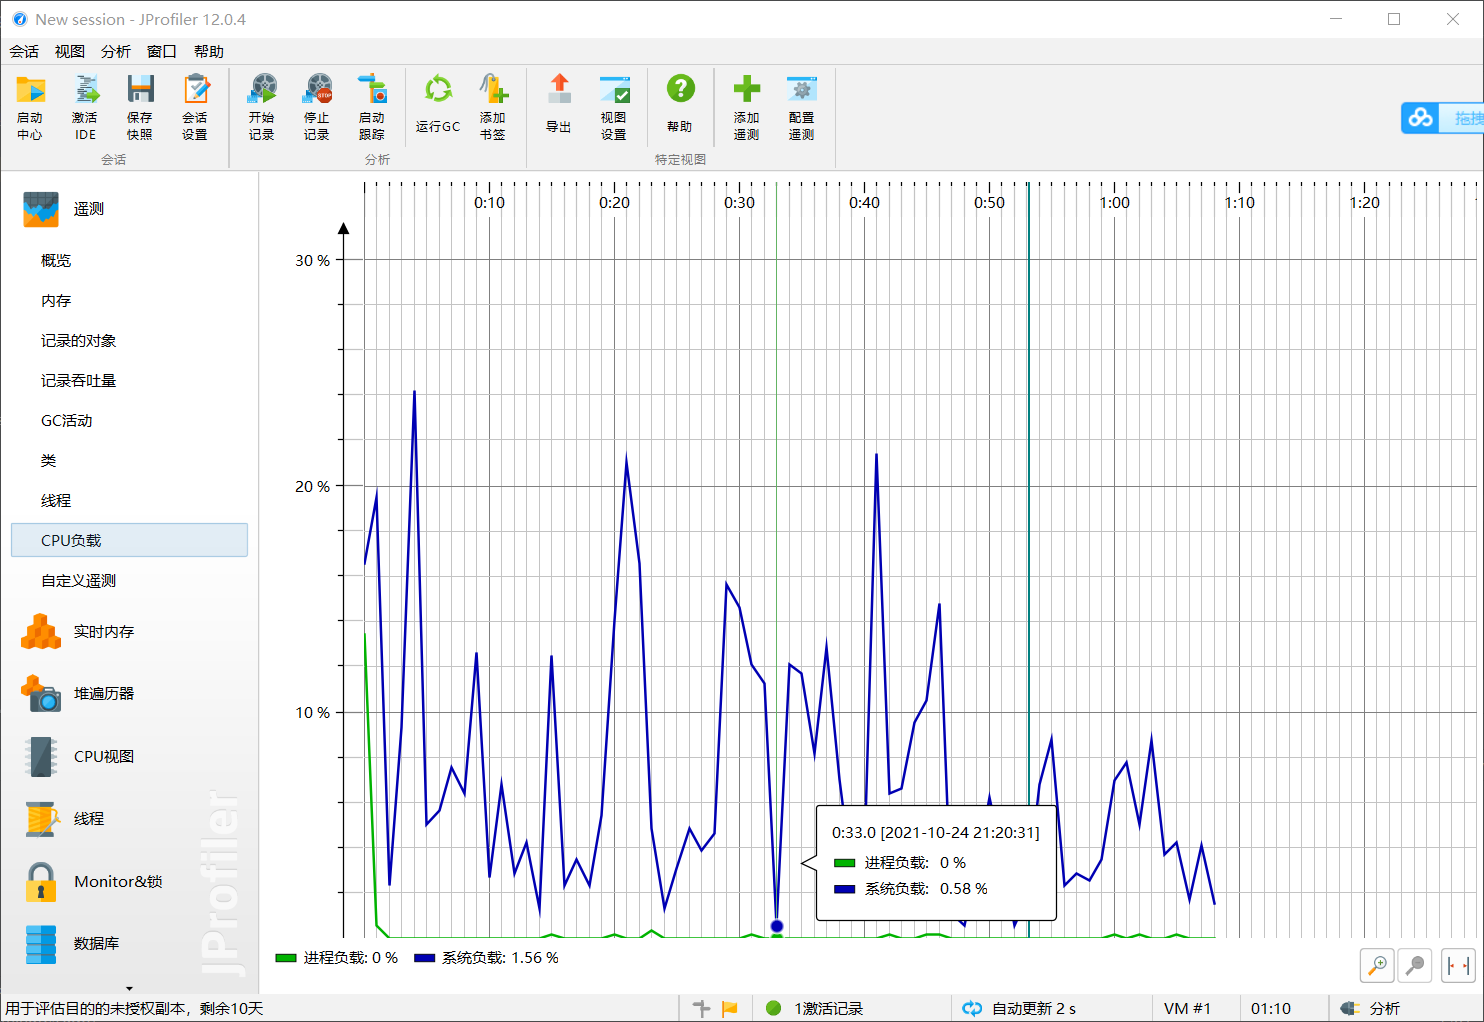Click 自动更新 2 s in status bar
The width and height of the screenshot is (1484, 1022).
tap(1020, 1008)
